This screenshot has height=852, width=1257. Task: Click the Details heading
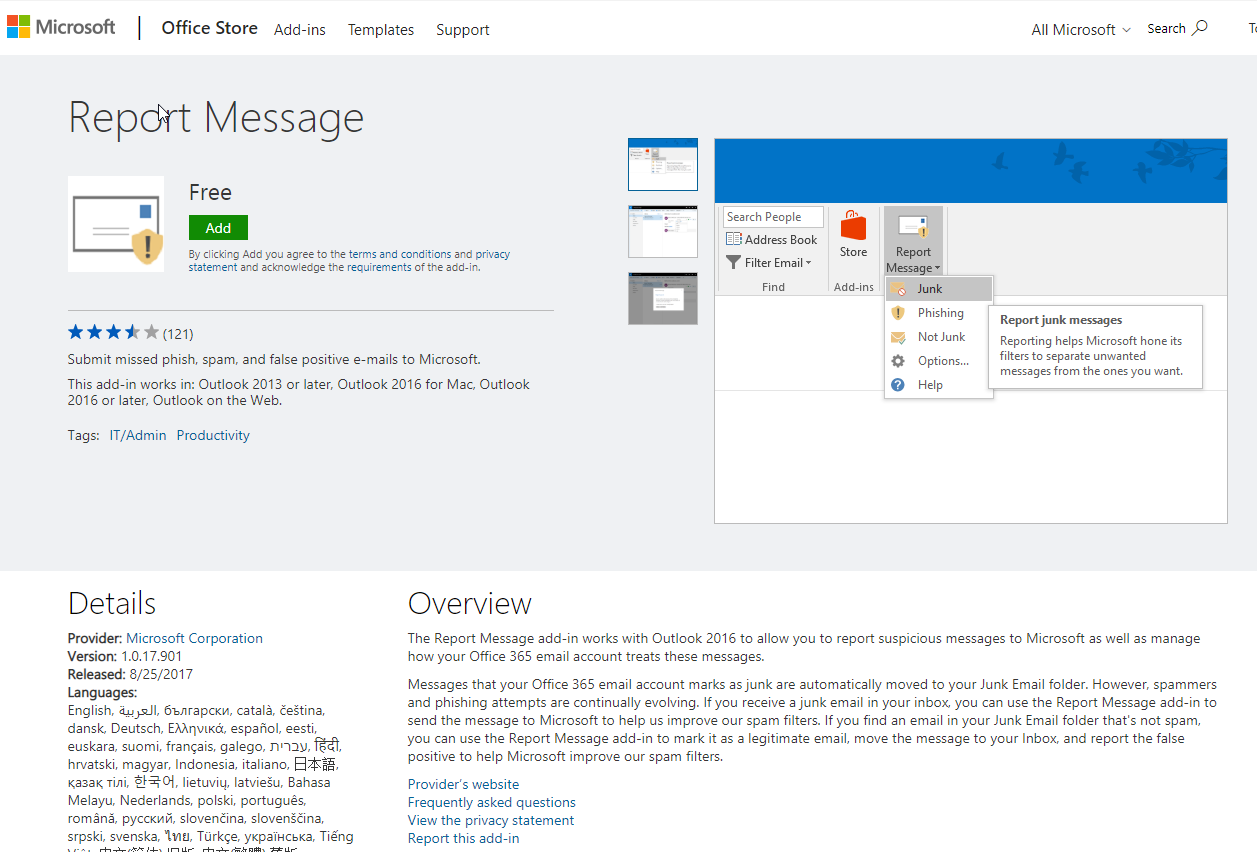(112, 603)
